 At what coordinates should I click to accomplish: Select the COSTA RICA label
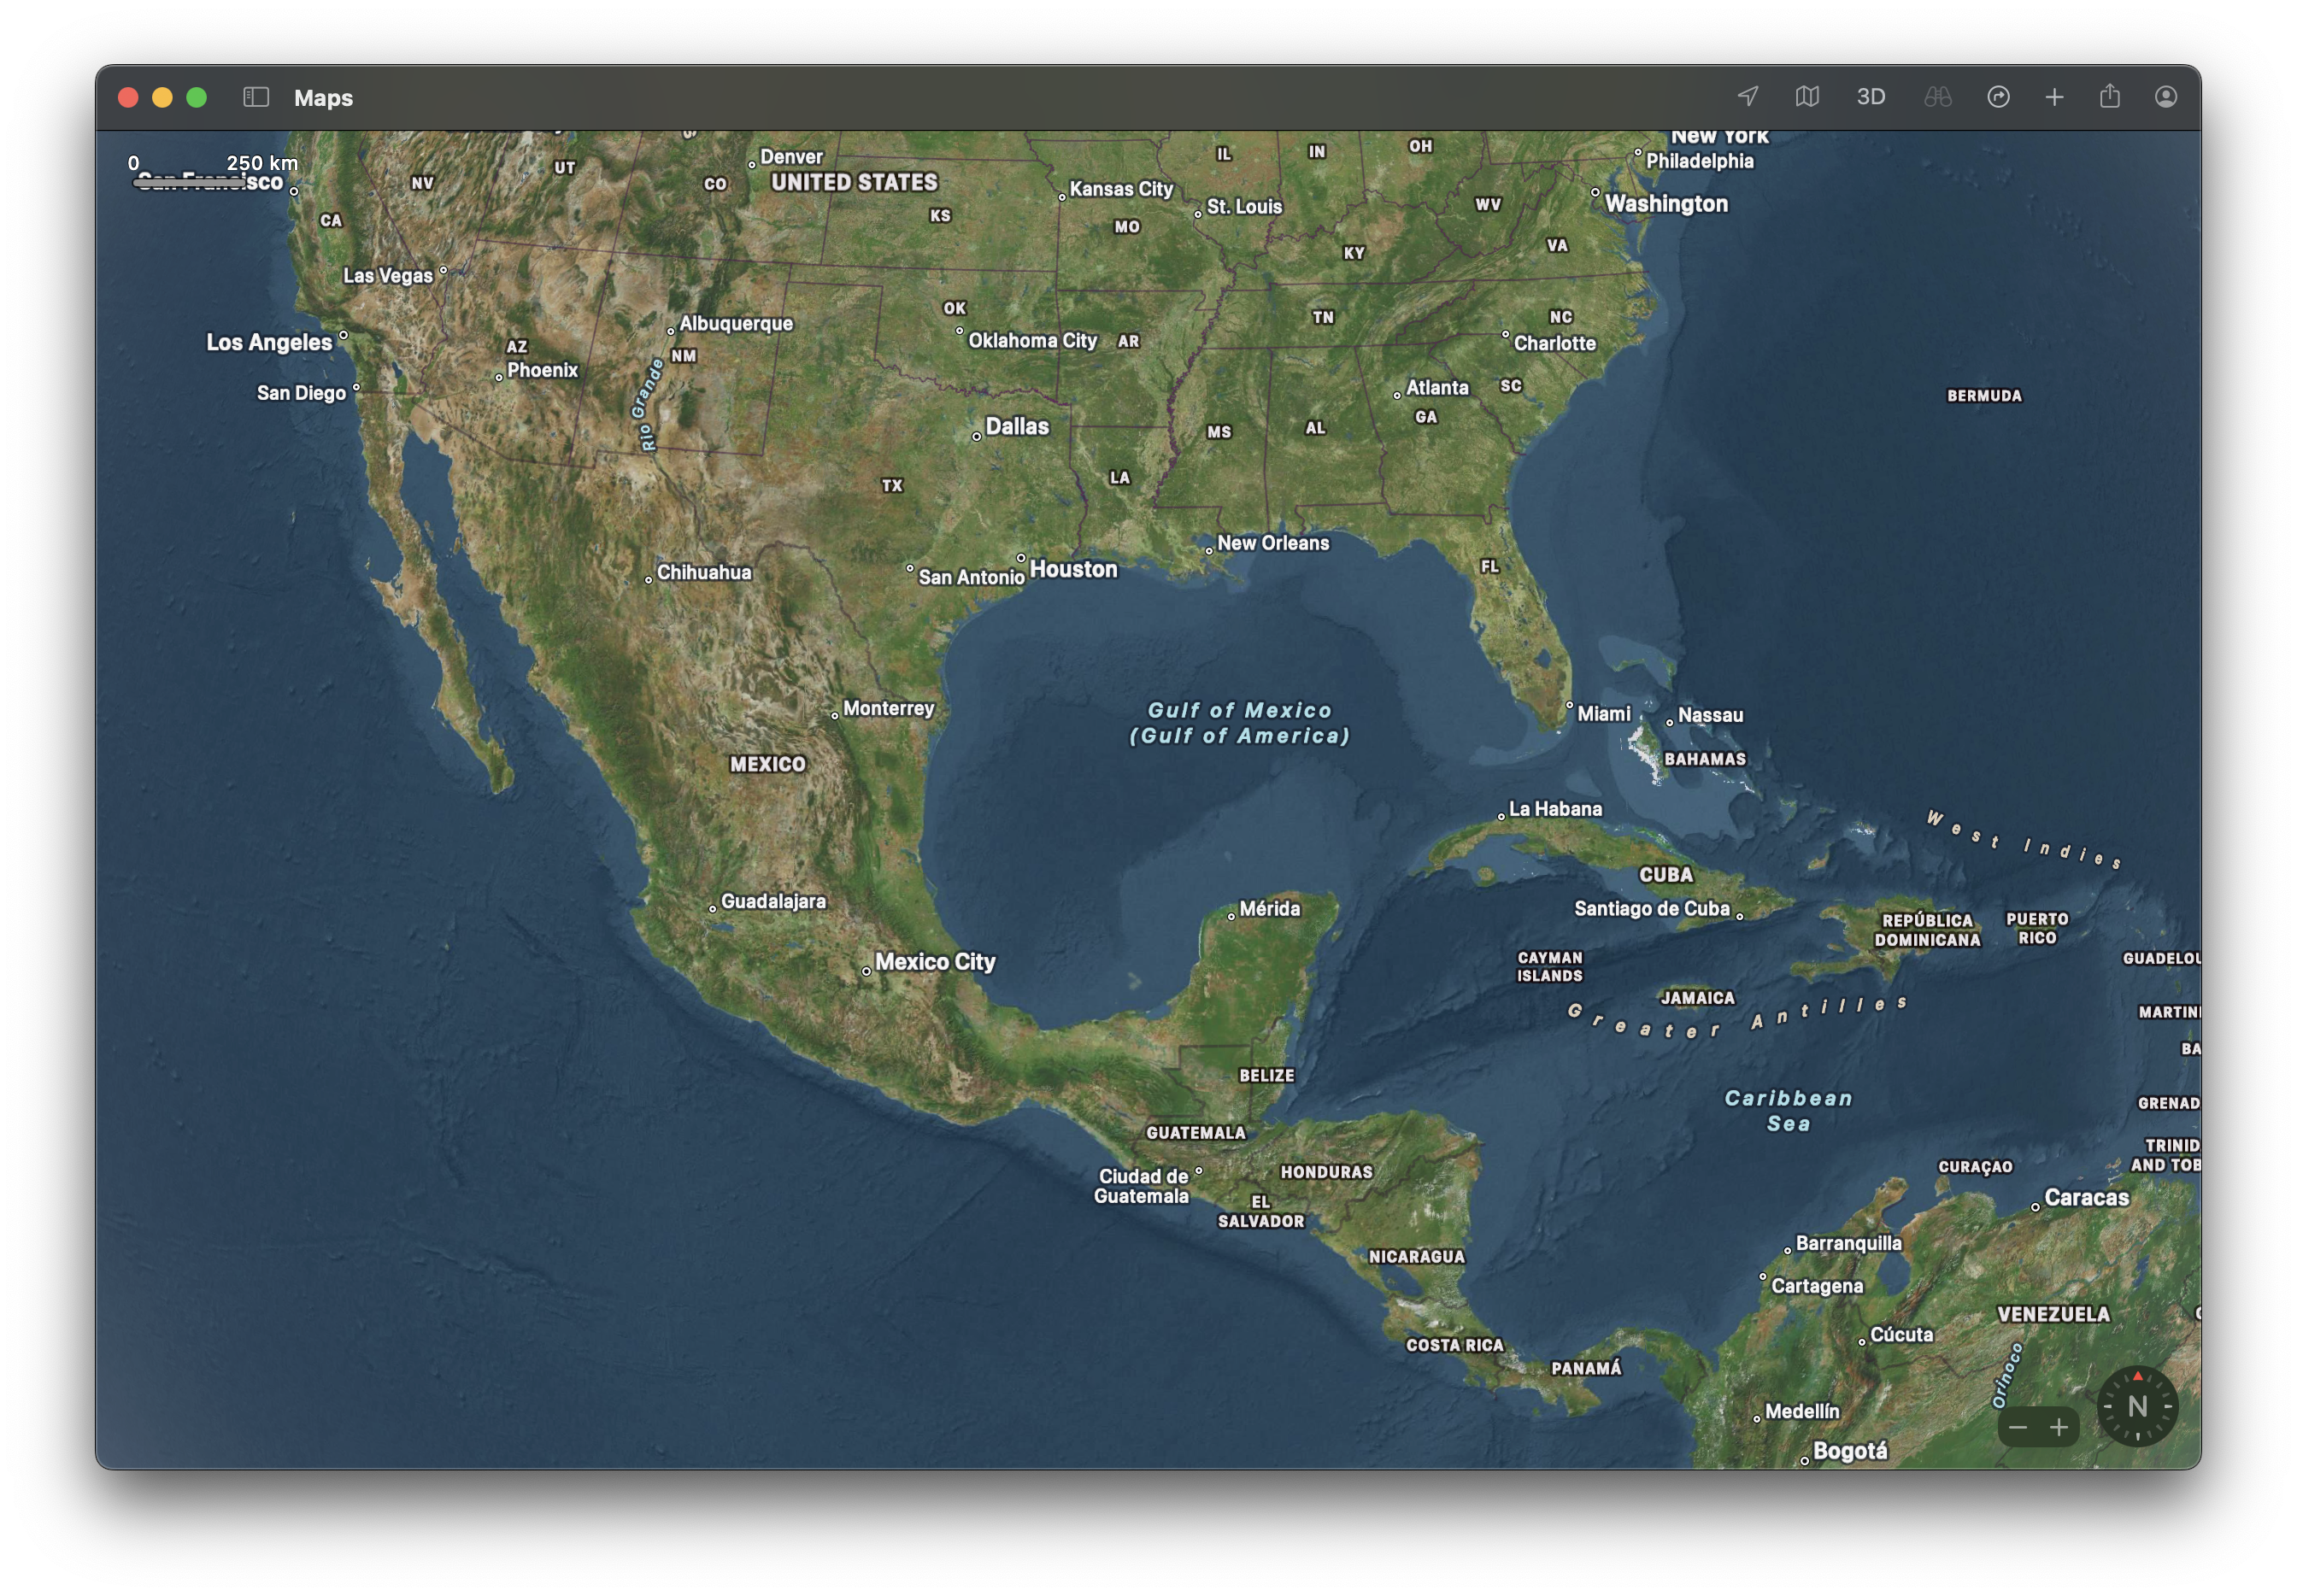(x=1455, y=1346)
